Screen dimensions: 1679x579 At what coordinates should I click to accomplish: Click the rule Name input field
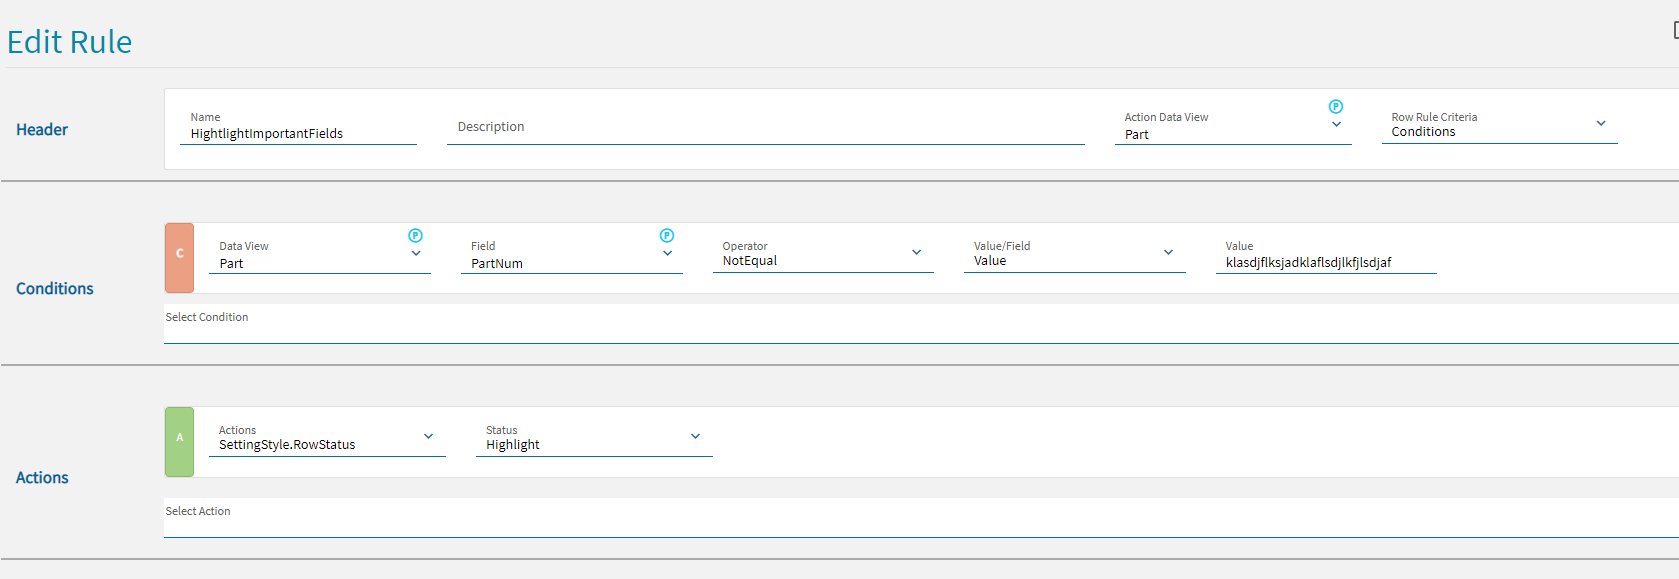(298, 134)
